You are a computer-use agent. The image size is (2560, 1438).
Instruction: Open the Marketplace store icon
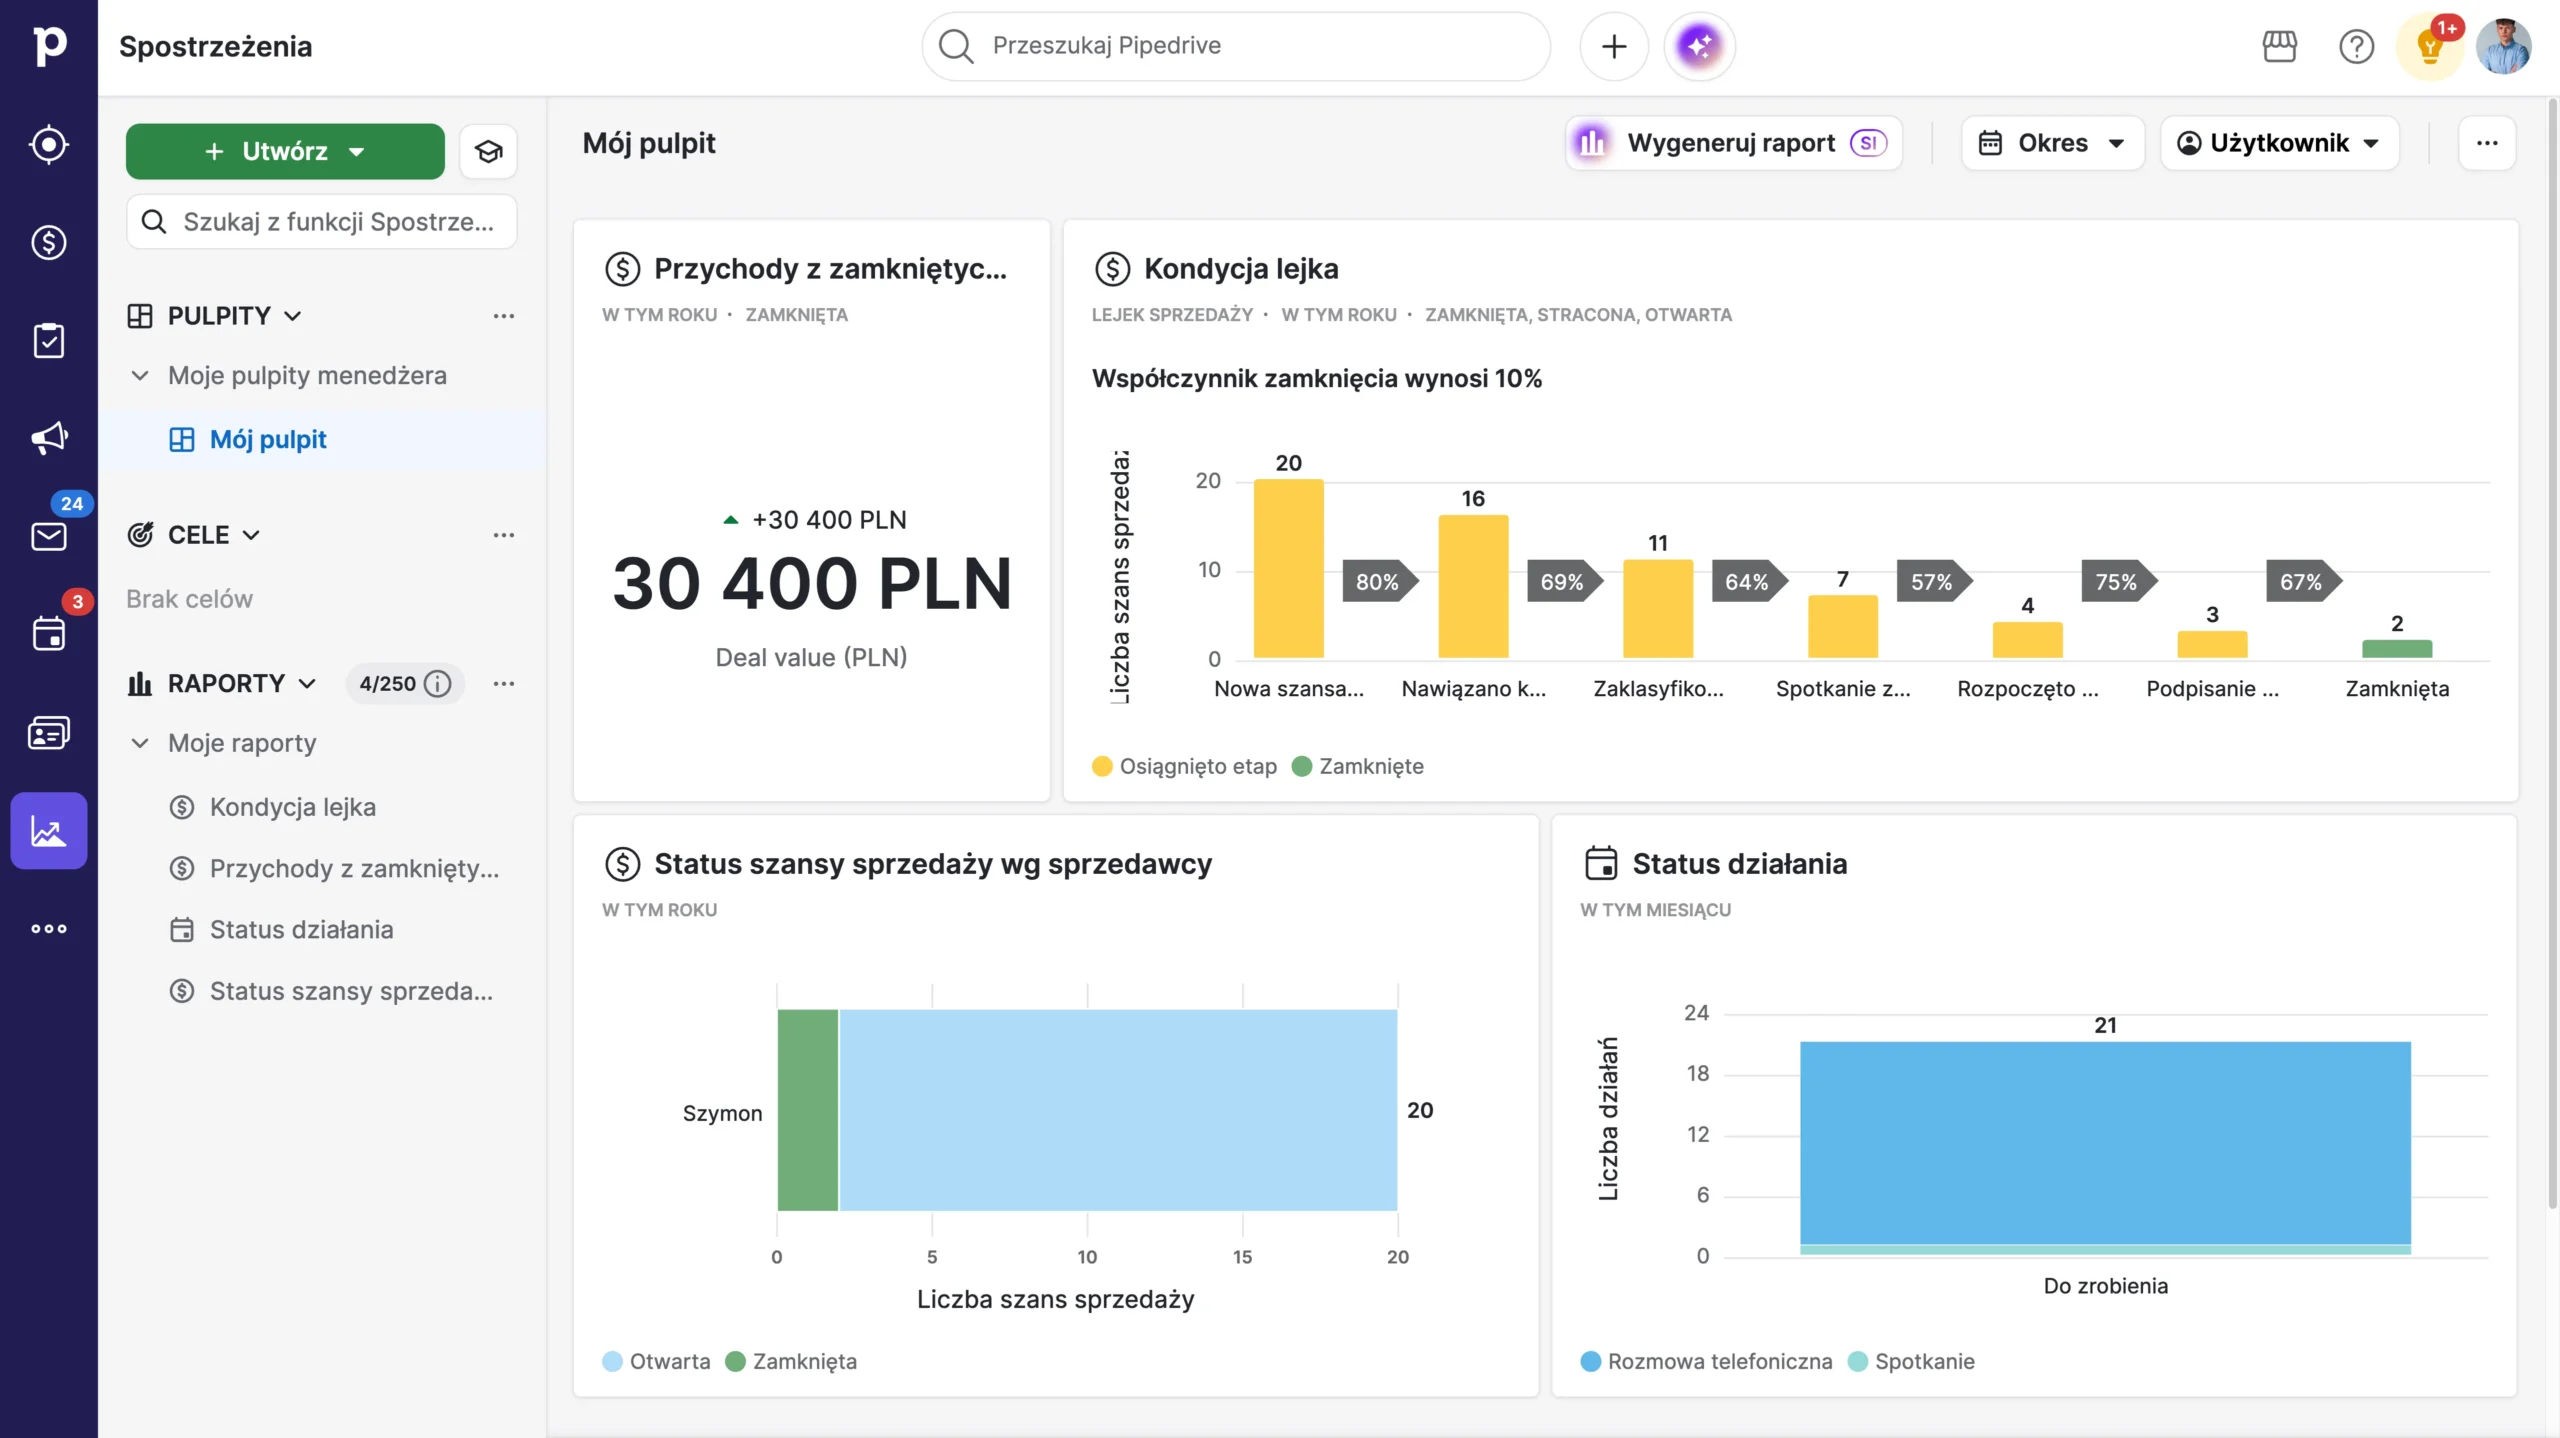click(x=2280, y=46)
